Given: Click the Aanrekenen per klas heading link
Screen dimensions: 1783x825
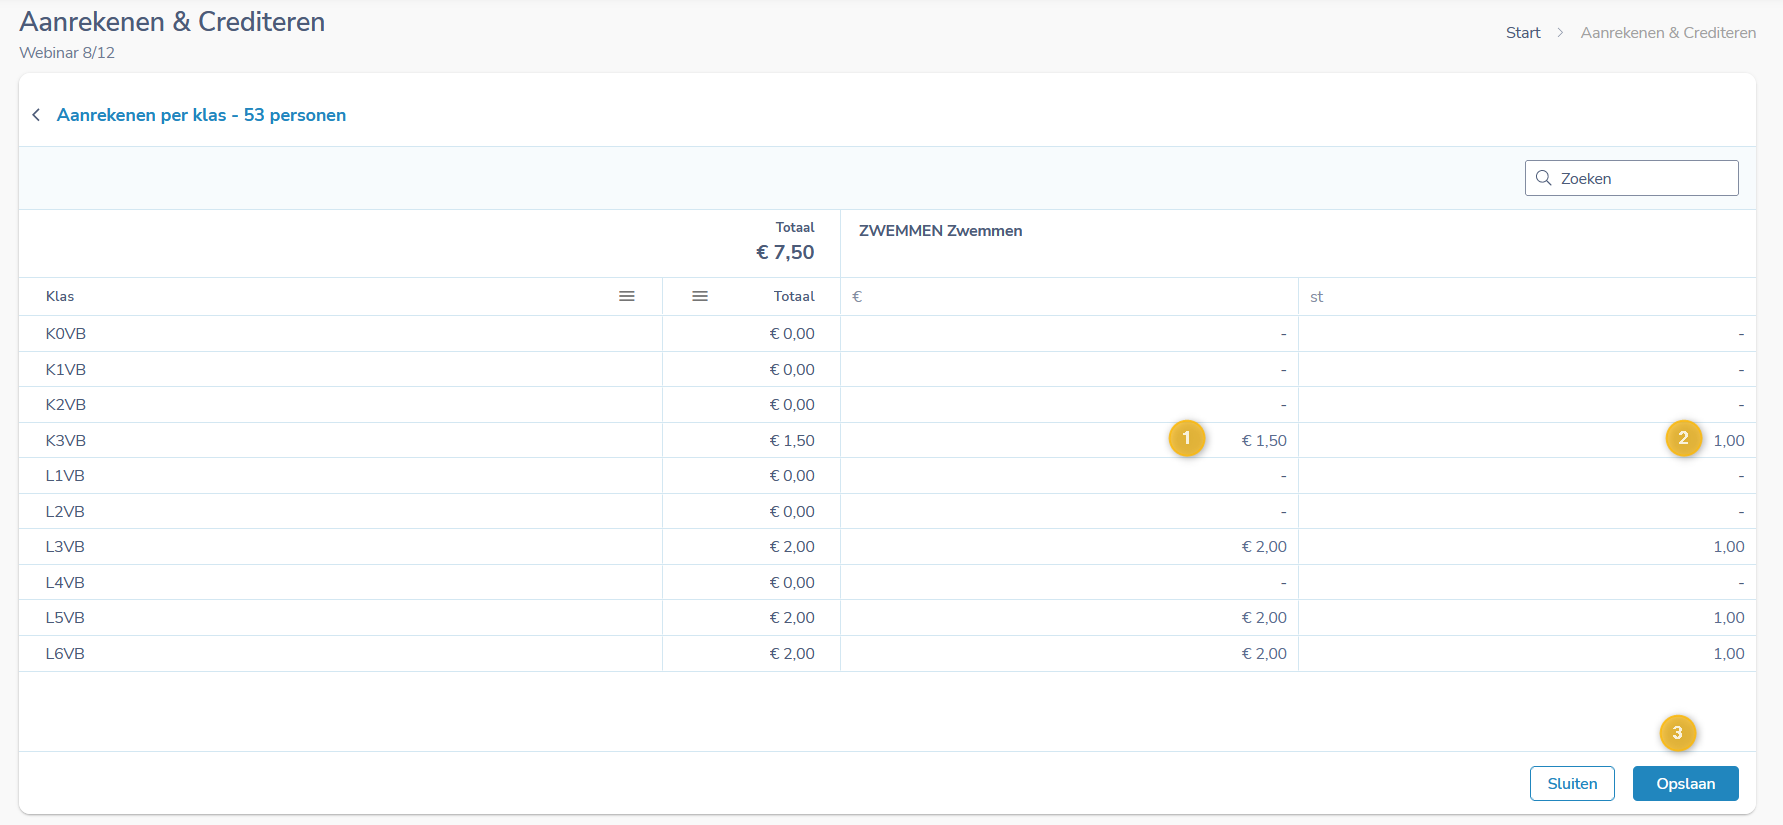Looking at the screenshot, I should [201, 115].
